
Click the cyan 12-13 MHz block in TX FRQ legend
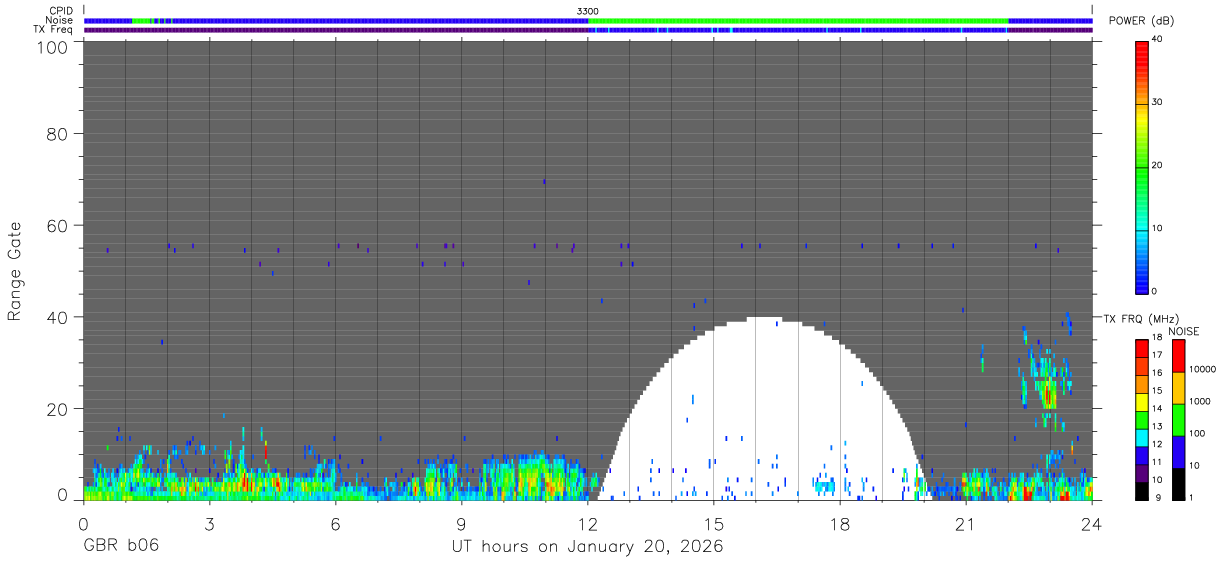[1141, 438]
